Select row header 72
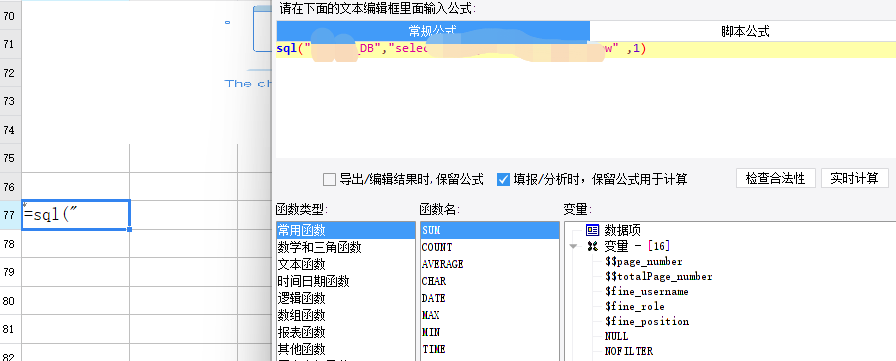896x361 pixels. coord(10,73)
